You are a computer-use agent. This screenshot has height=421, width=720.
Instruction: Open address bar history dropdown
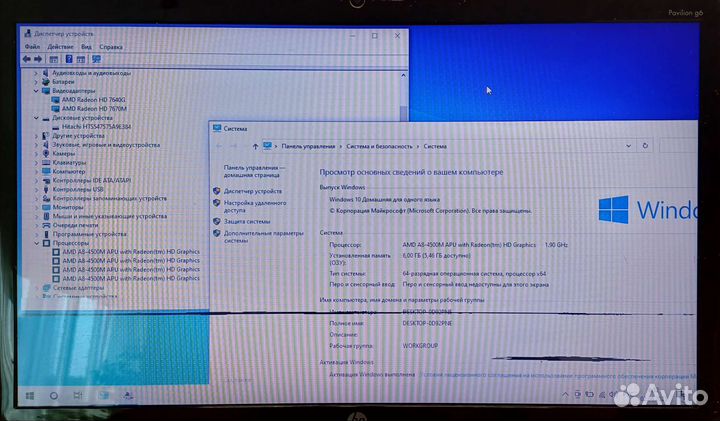point(628,146)
